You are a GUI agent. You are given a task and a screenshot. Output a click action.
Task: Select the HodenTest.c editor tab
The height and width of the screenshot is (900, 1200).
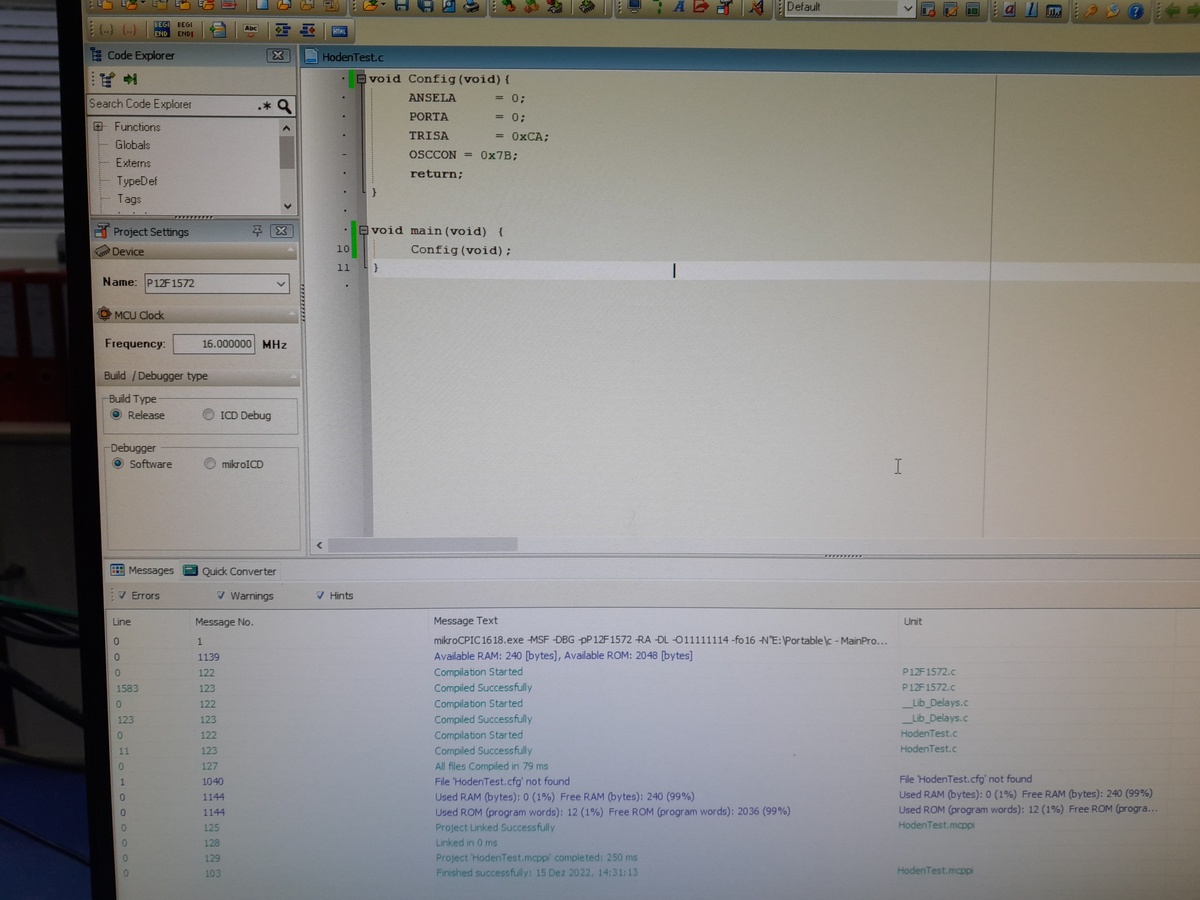345,58
